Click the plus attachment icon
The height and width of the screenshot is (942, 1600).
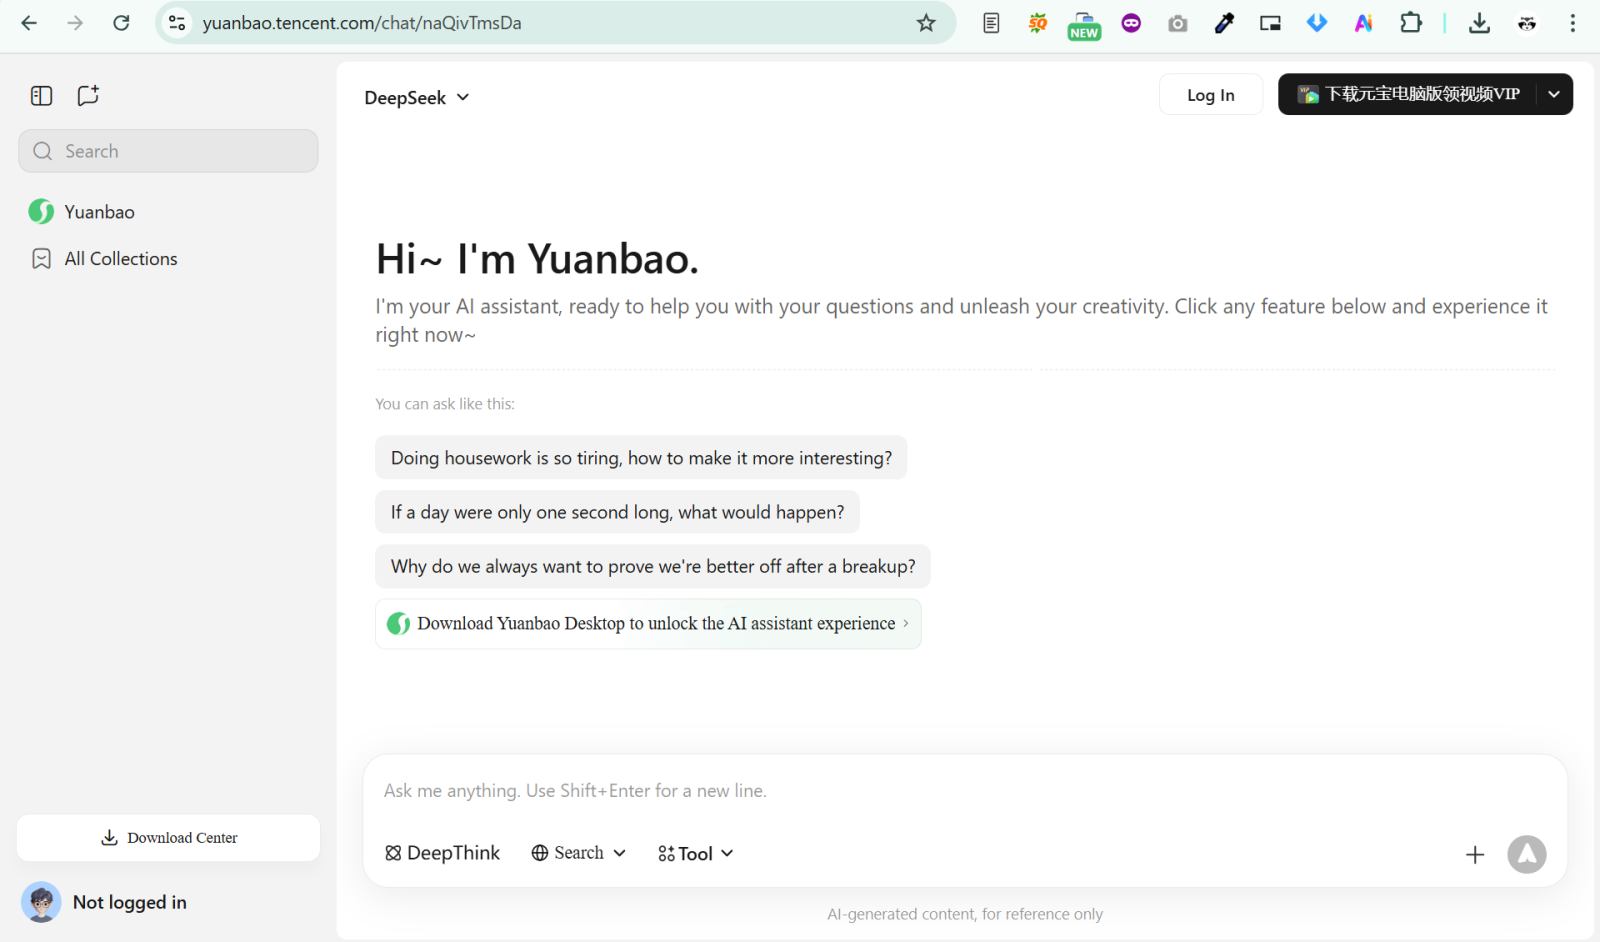pos(1474,854)
